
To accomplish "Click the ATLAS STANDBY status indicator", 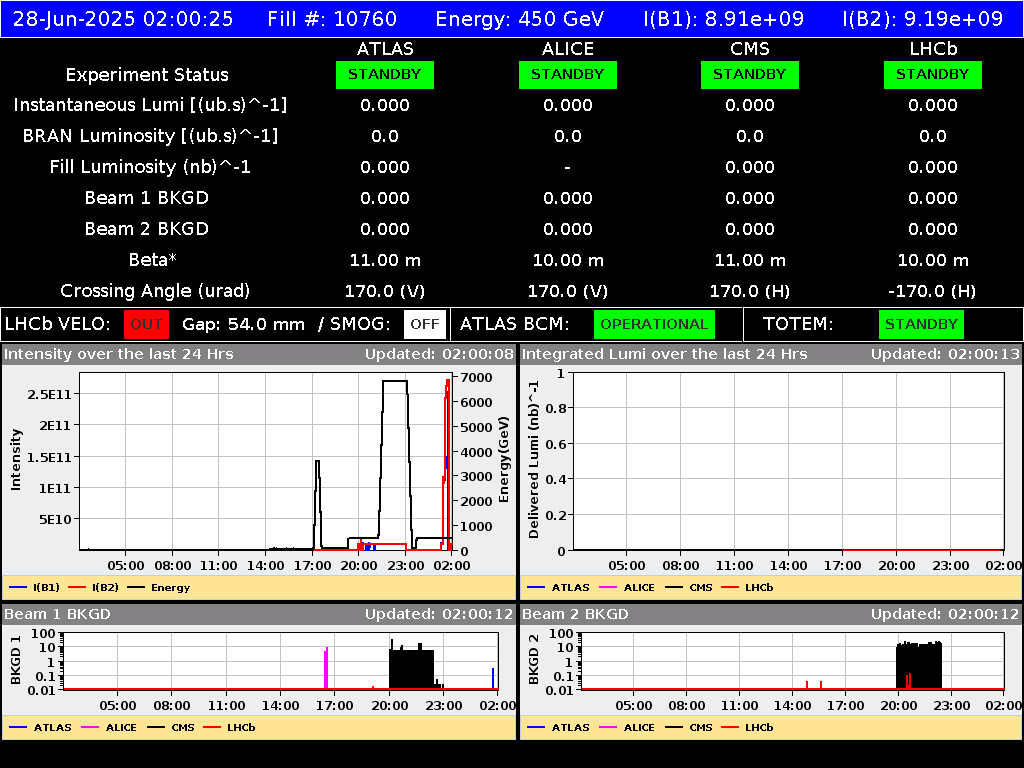I will point(385,75).
